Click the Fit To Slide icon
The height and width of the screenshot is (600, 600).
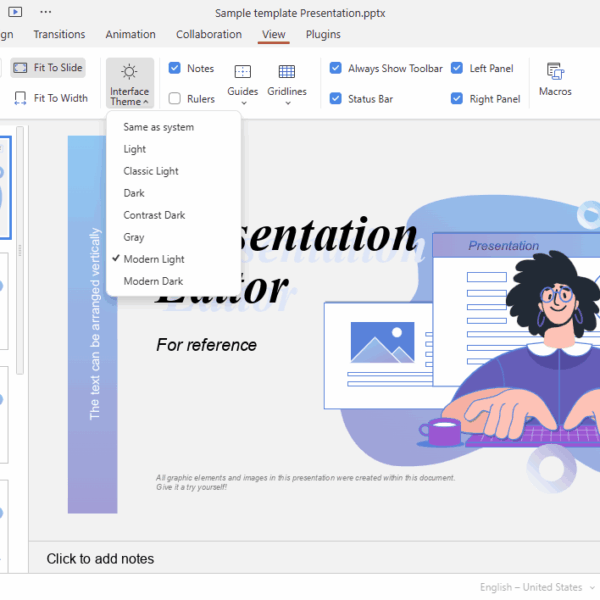coord(20,68)
